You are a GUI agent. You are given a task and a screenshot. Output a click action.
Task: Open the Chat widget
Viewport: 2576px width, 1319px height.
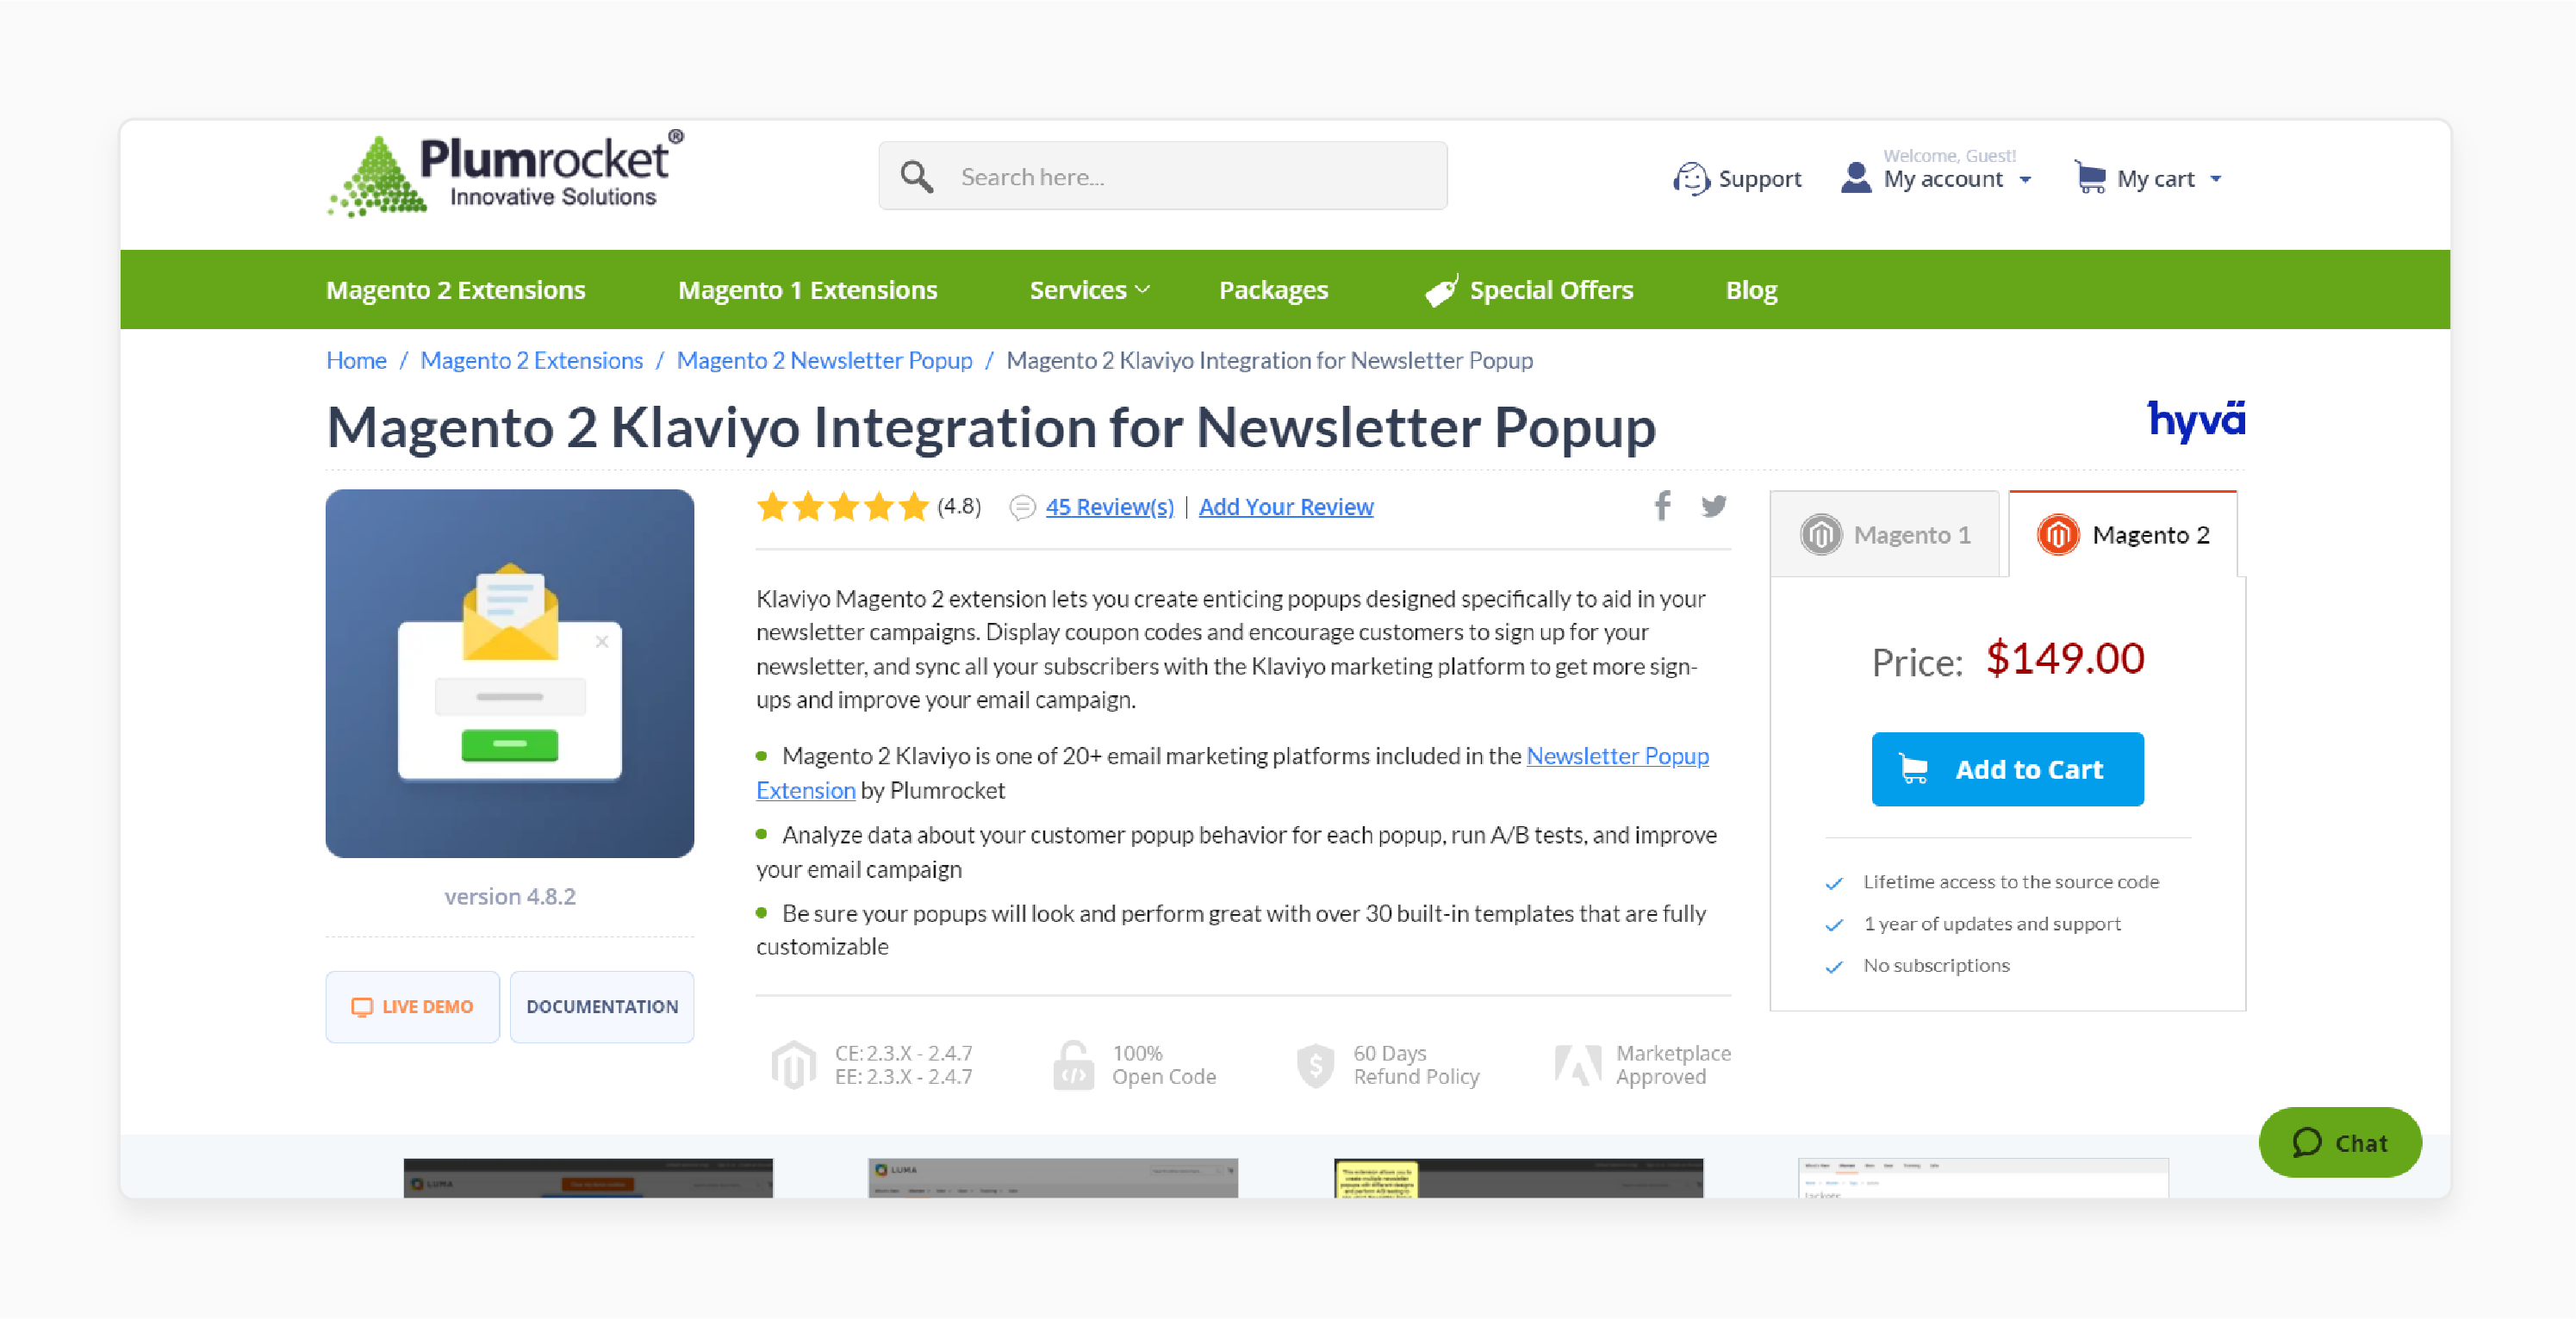2340,1142
